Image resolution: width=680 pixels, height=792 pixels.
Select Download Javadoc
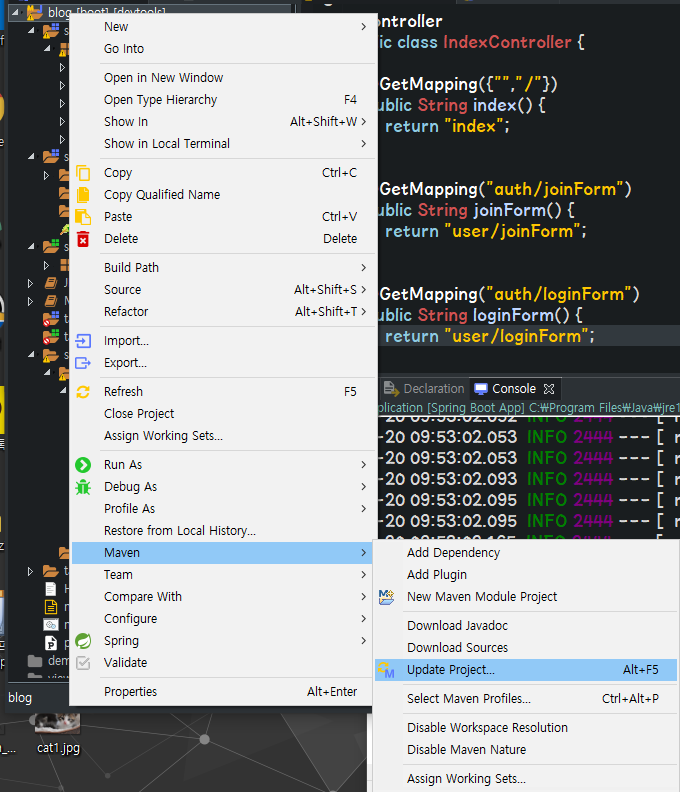point(526,626)
